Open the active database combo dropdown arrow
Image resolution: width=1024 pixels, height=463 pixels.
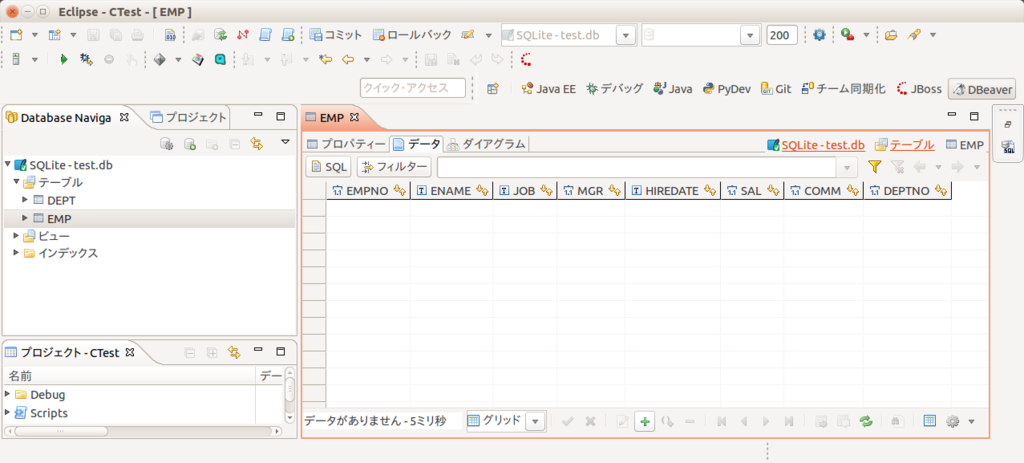tap(750, 35)
